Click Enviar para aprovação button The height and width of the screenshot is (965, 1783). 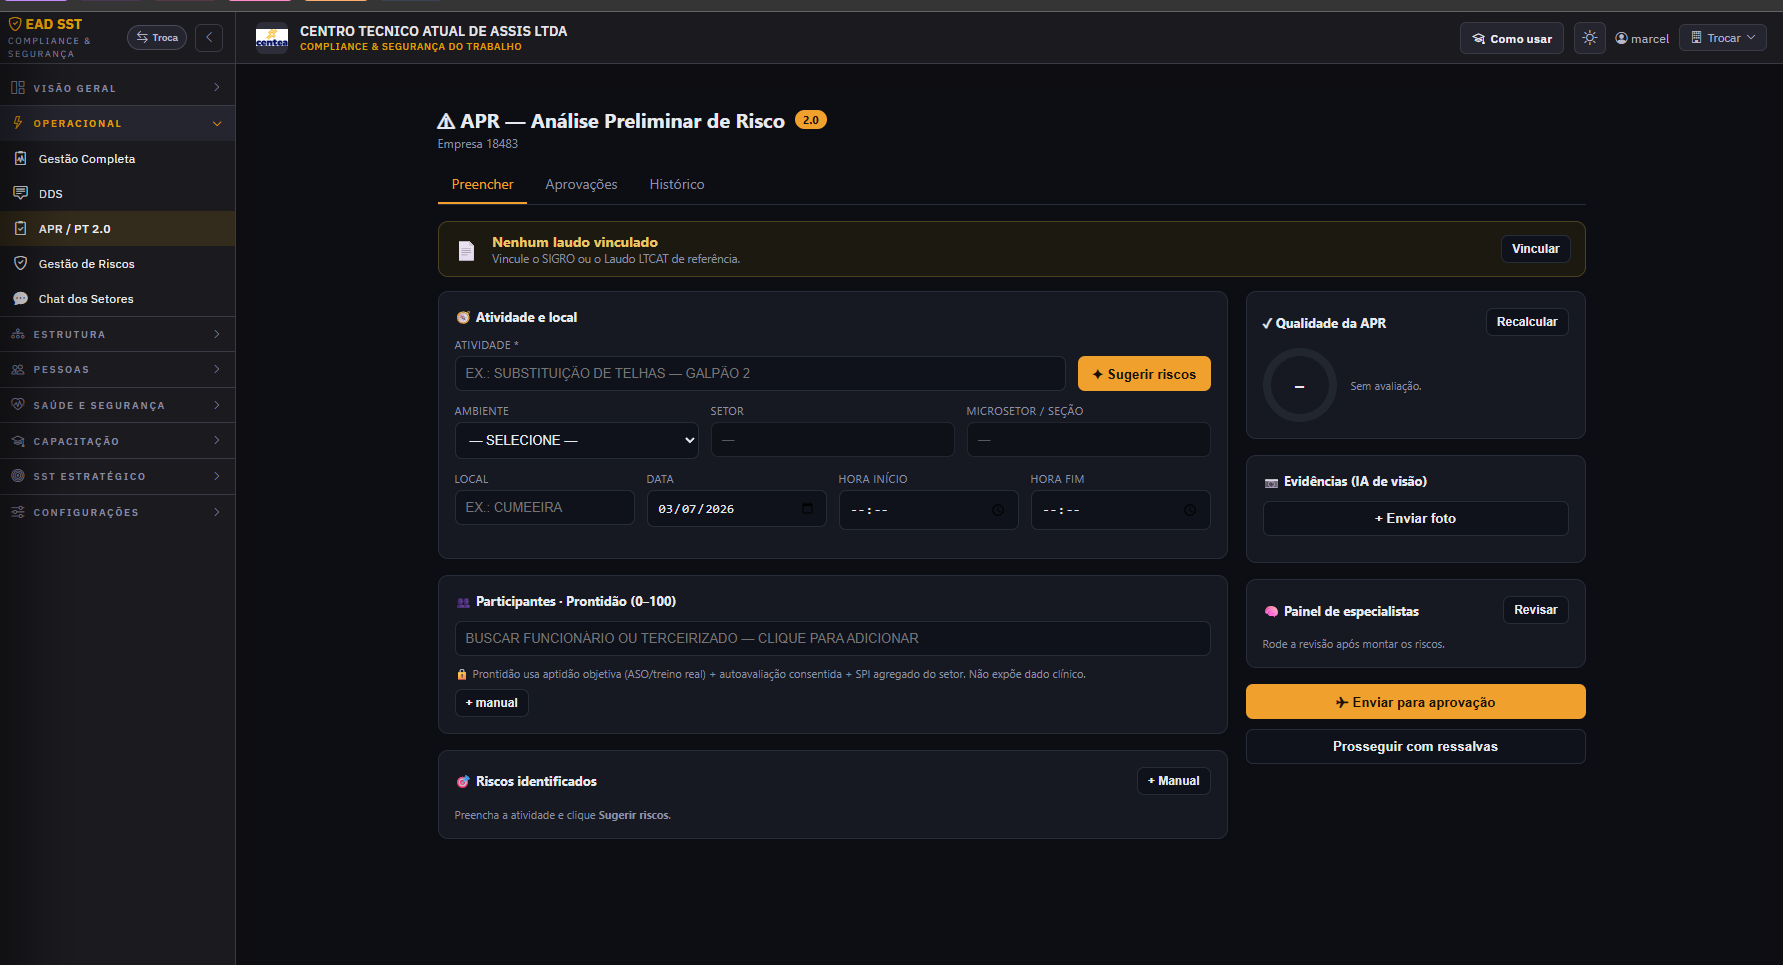[x=1415, y=702]
